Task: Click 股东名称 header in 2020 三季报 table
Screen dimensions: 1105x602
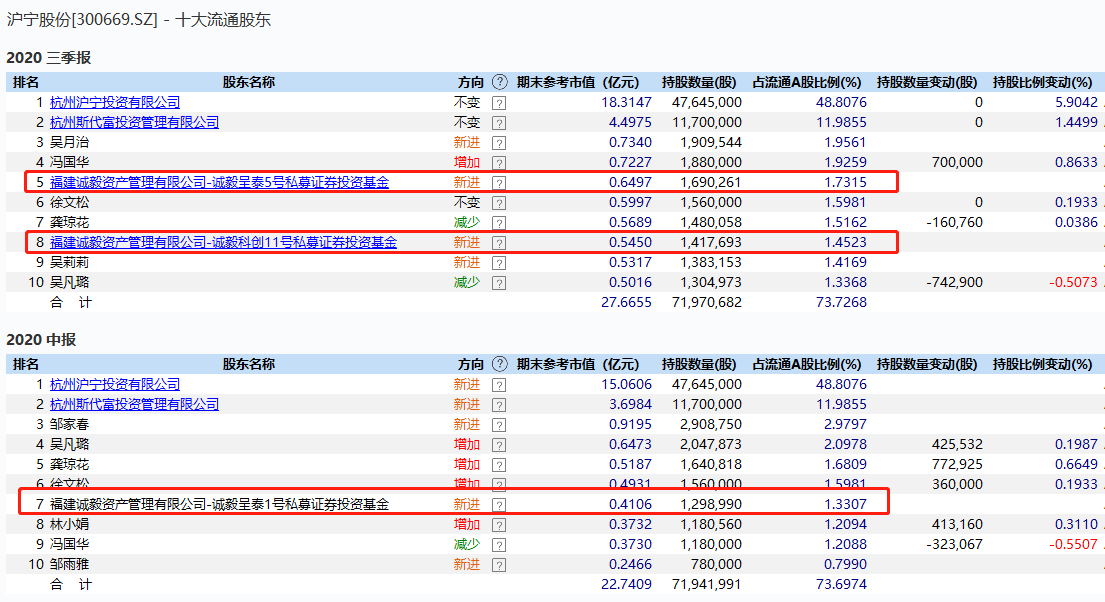Action: (249, 82)
